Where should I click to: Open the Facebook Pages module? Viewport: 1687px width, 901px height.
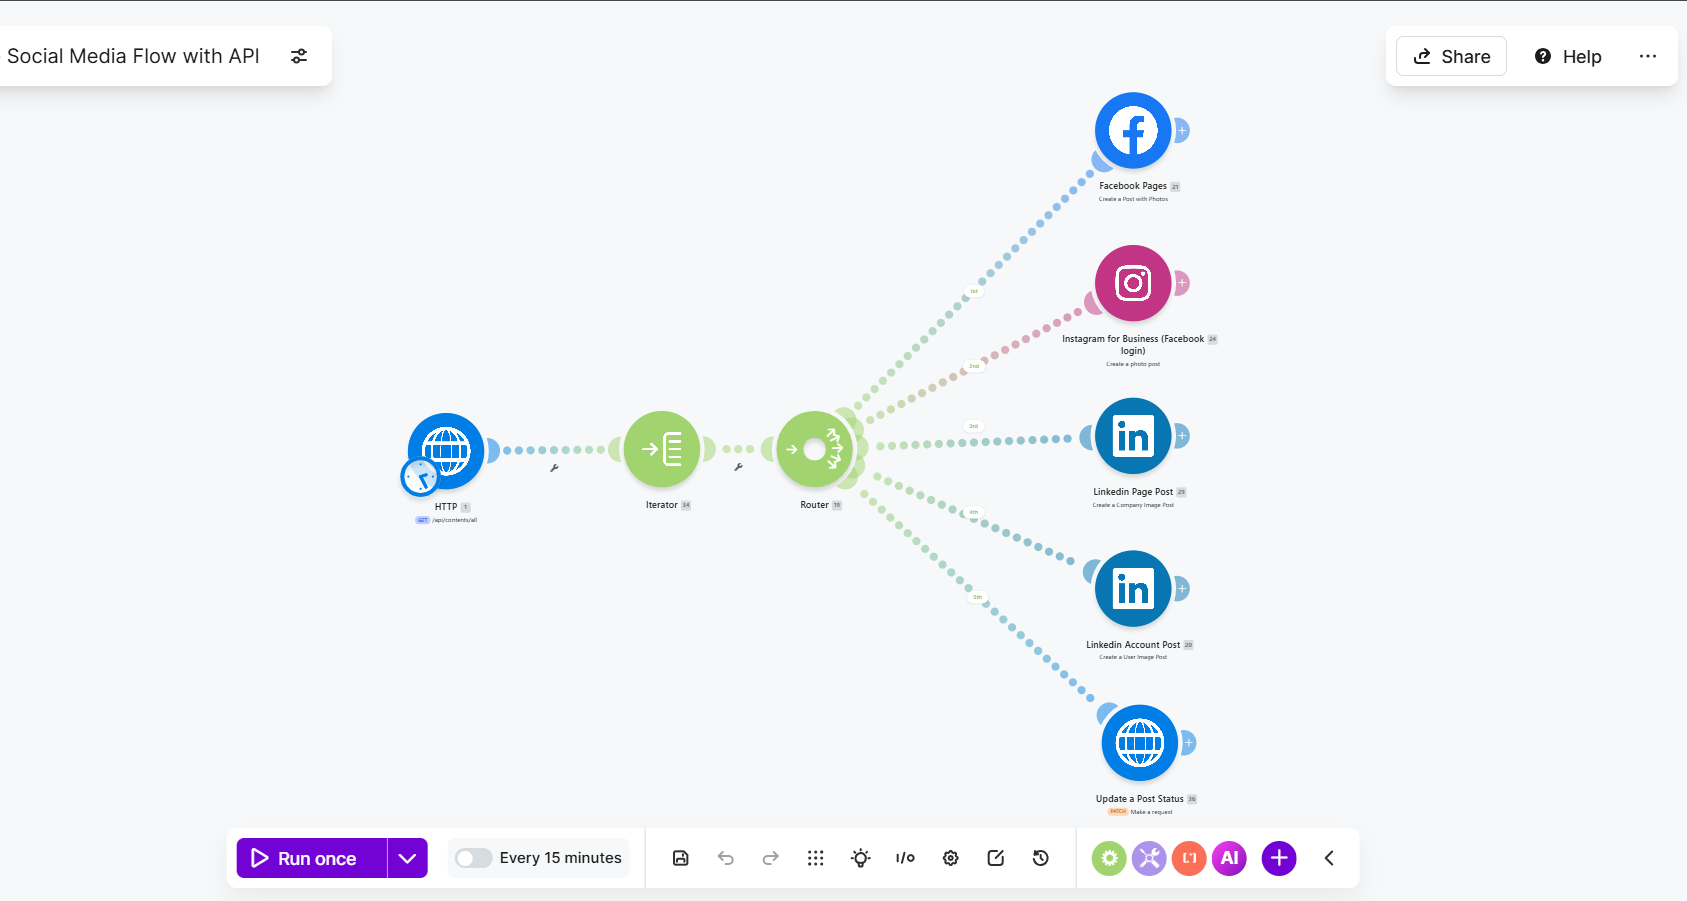pyautogui.click(x=1133, y=131)
